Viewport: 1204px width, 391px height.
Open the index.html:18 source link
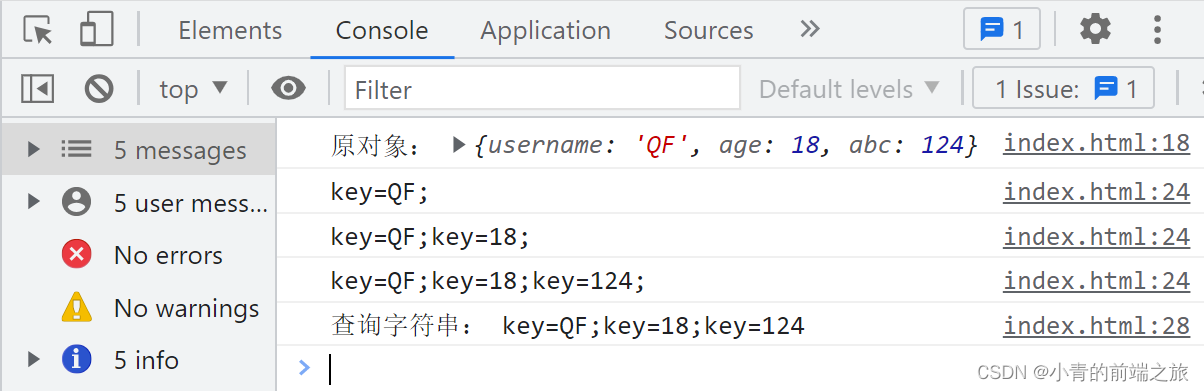pos(1096,144)
